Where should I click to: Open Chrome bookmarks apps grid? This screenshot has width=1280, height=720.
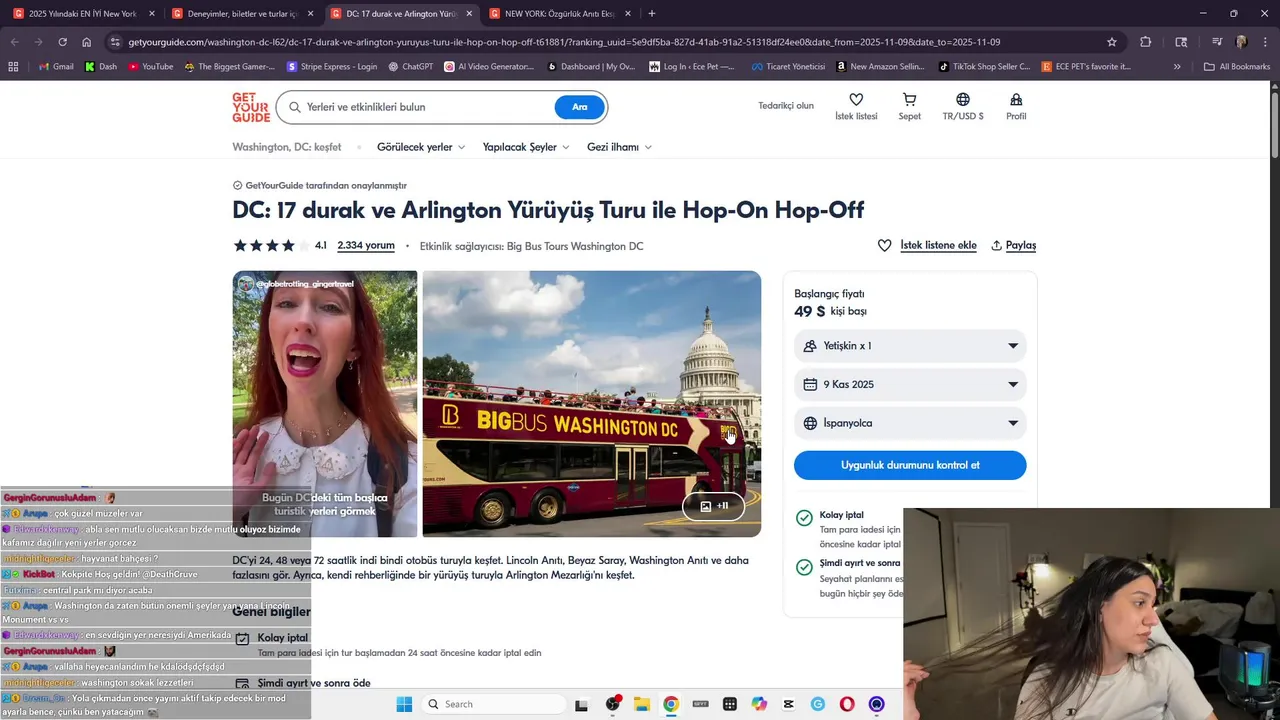(13, 66)
